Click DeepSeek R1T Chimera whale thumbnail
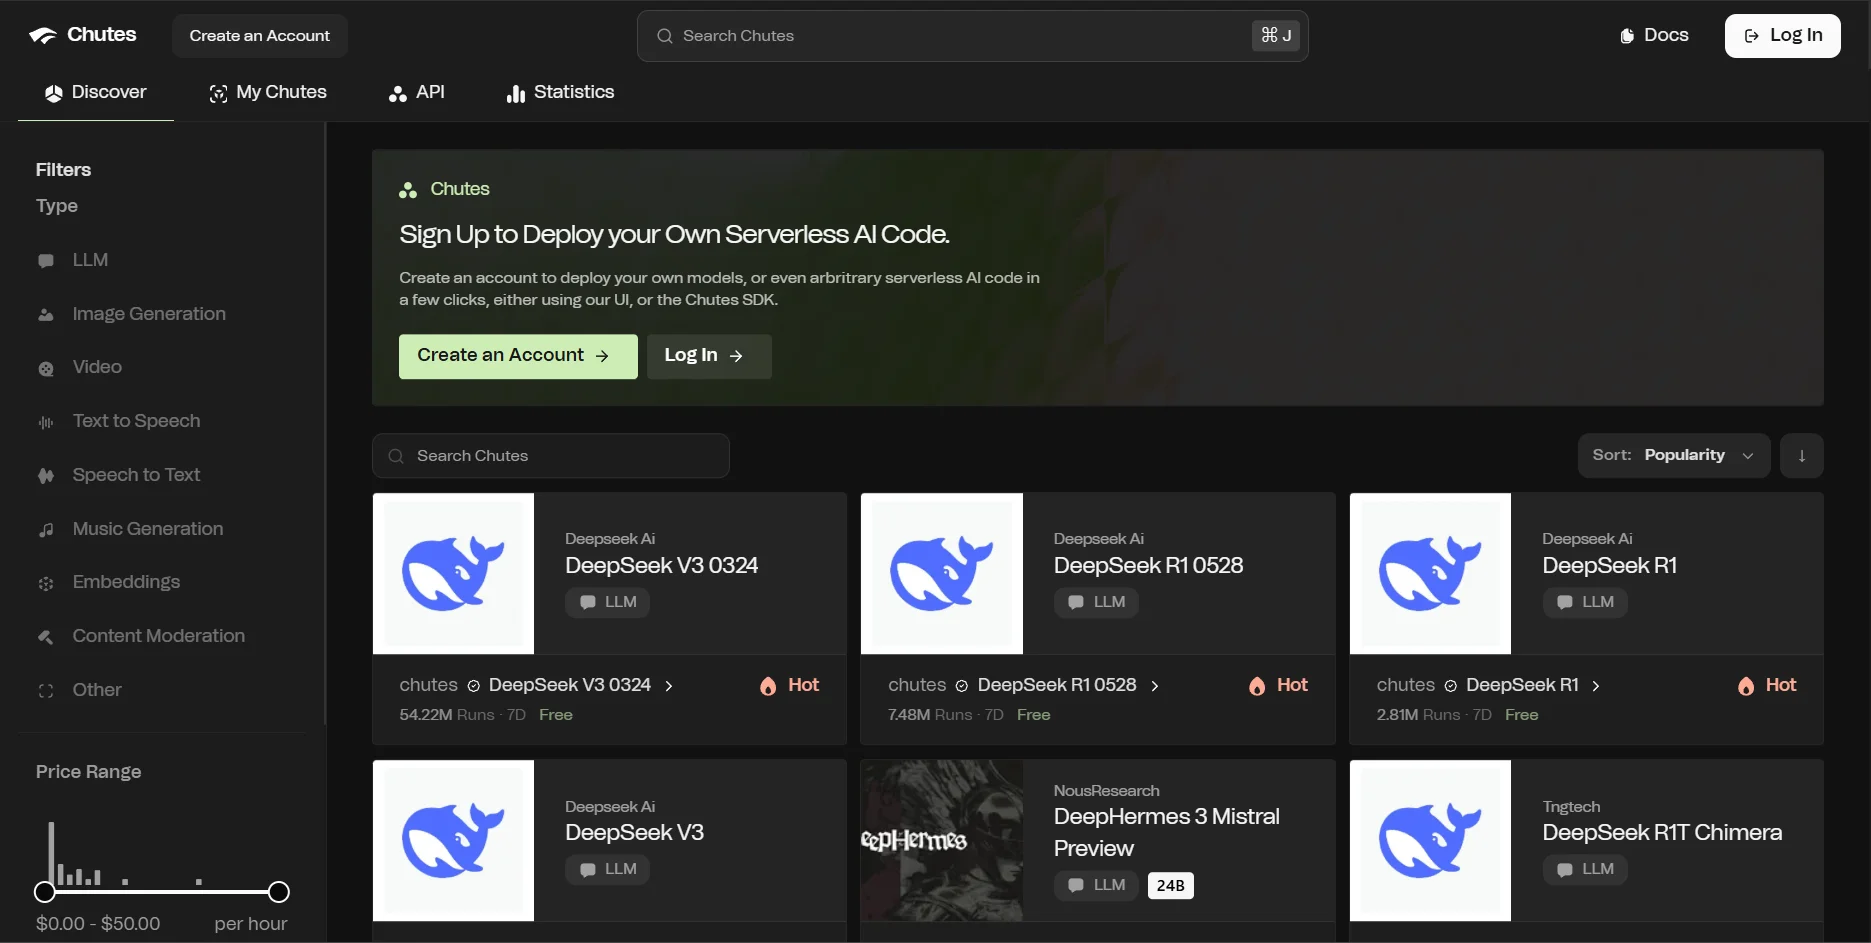Image resolution: width=1871 pixels, height=943 pixels. point(1430,841)
